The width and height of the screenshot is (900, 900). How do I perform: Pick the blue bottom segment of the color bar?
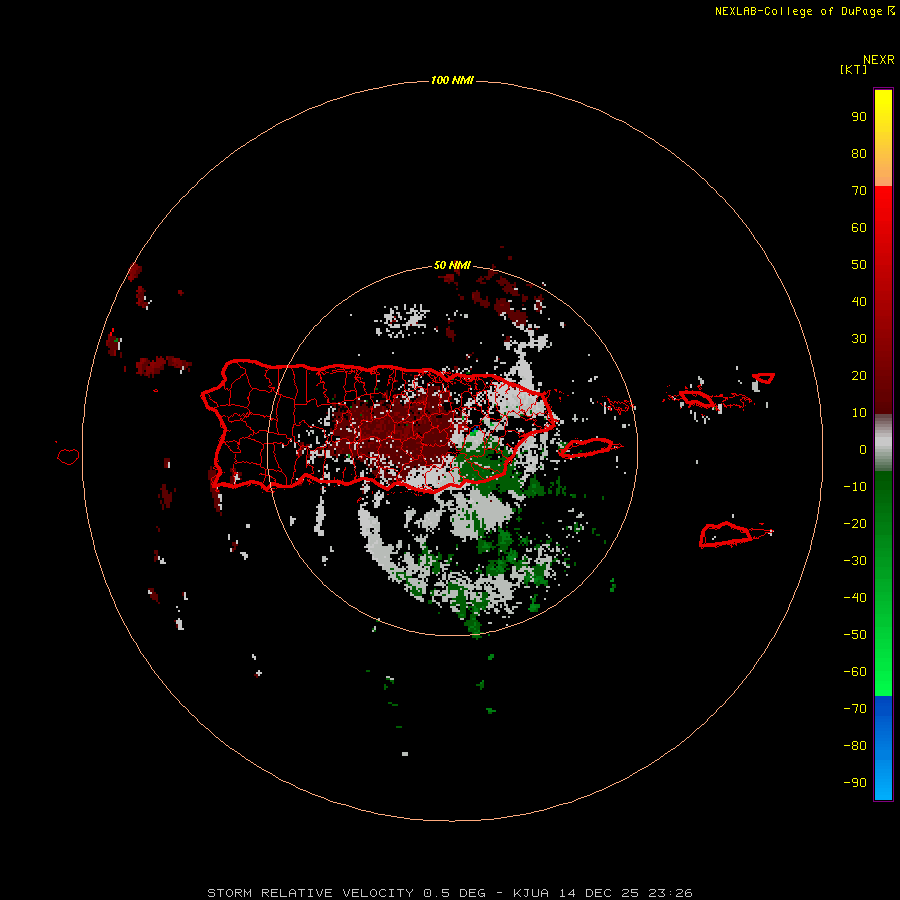tap(883, 748)
